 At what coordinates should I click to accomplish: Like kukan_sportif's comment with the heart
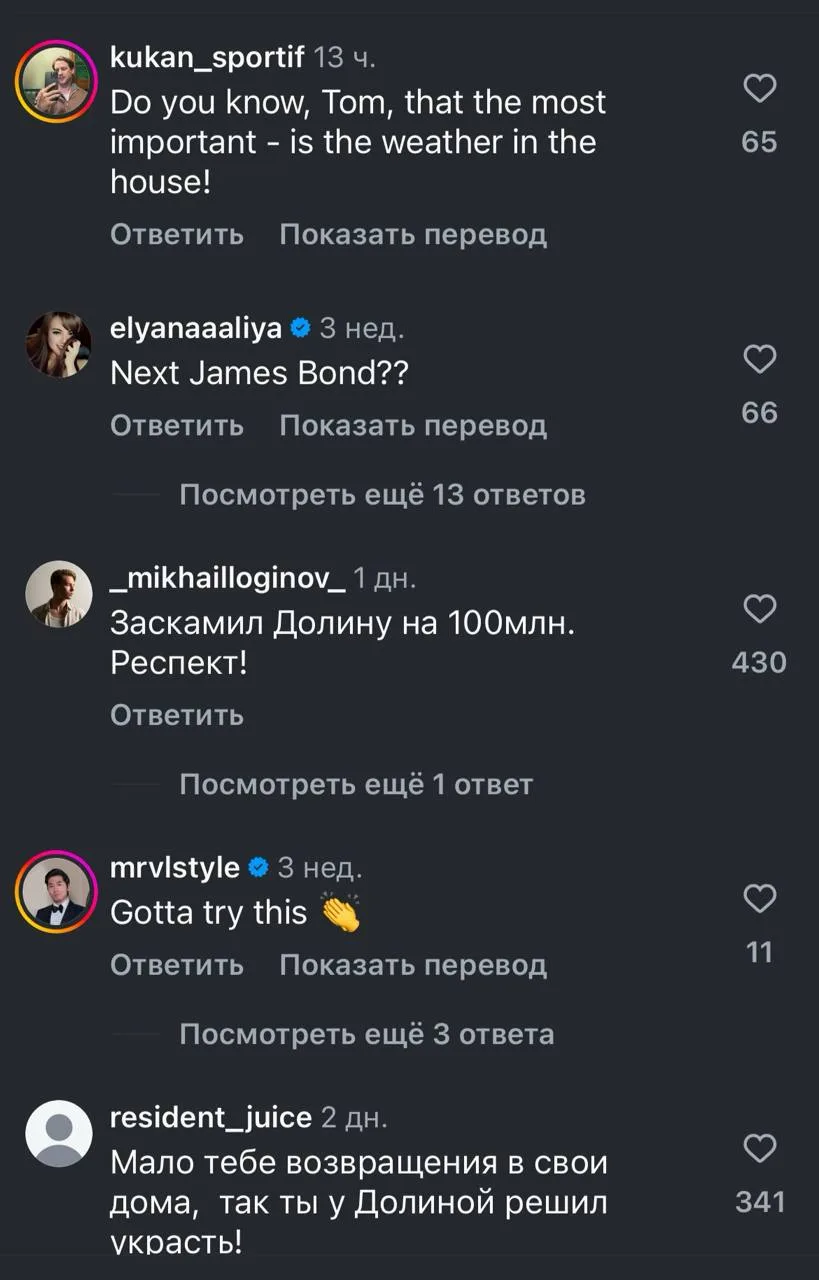click(x=760, y=90)
